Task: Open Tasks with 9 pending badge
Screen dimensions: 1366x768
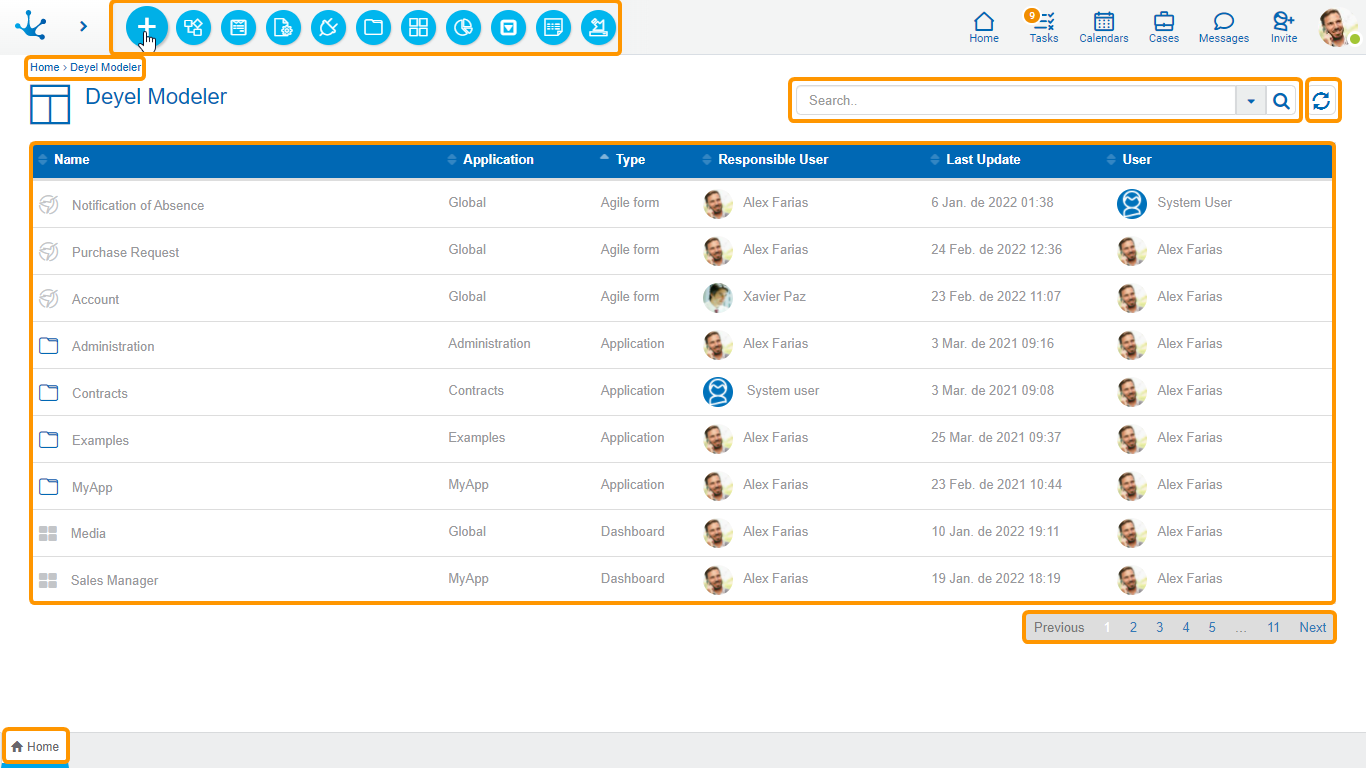Action: tap(1044, 27)
